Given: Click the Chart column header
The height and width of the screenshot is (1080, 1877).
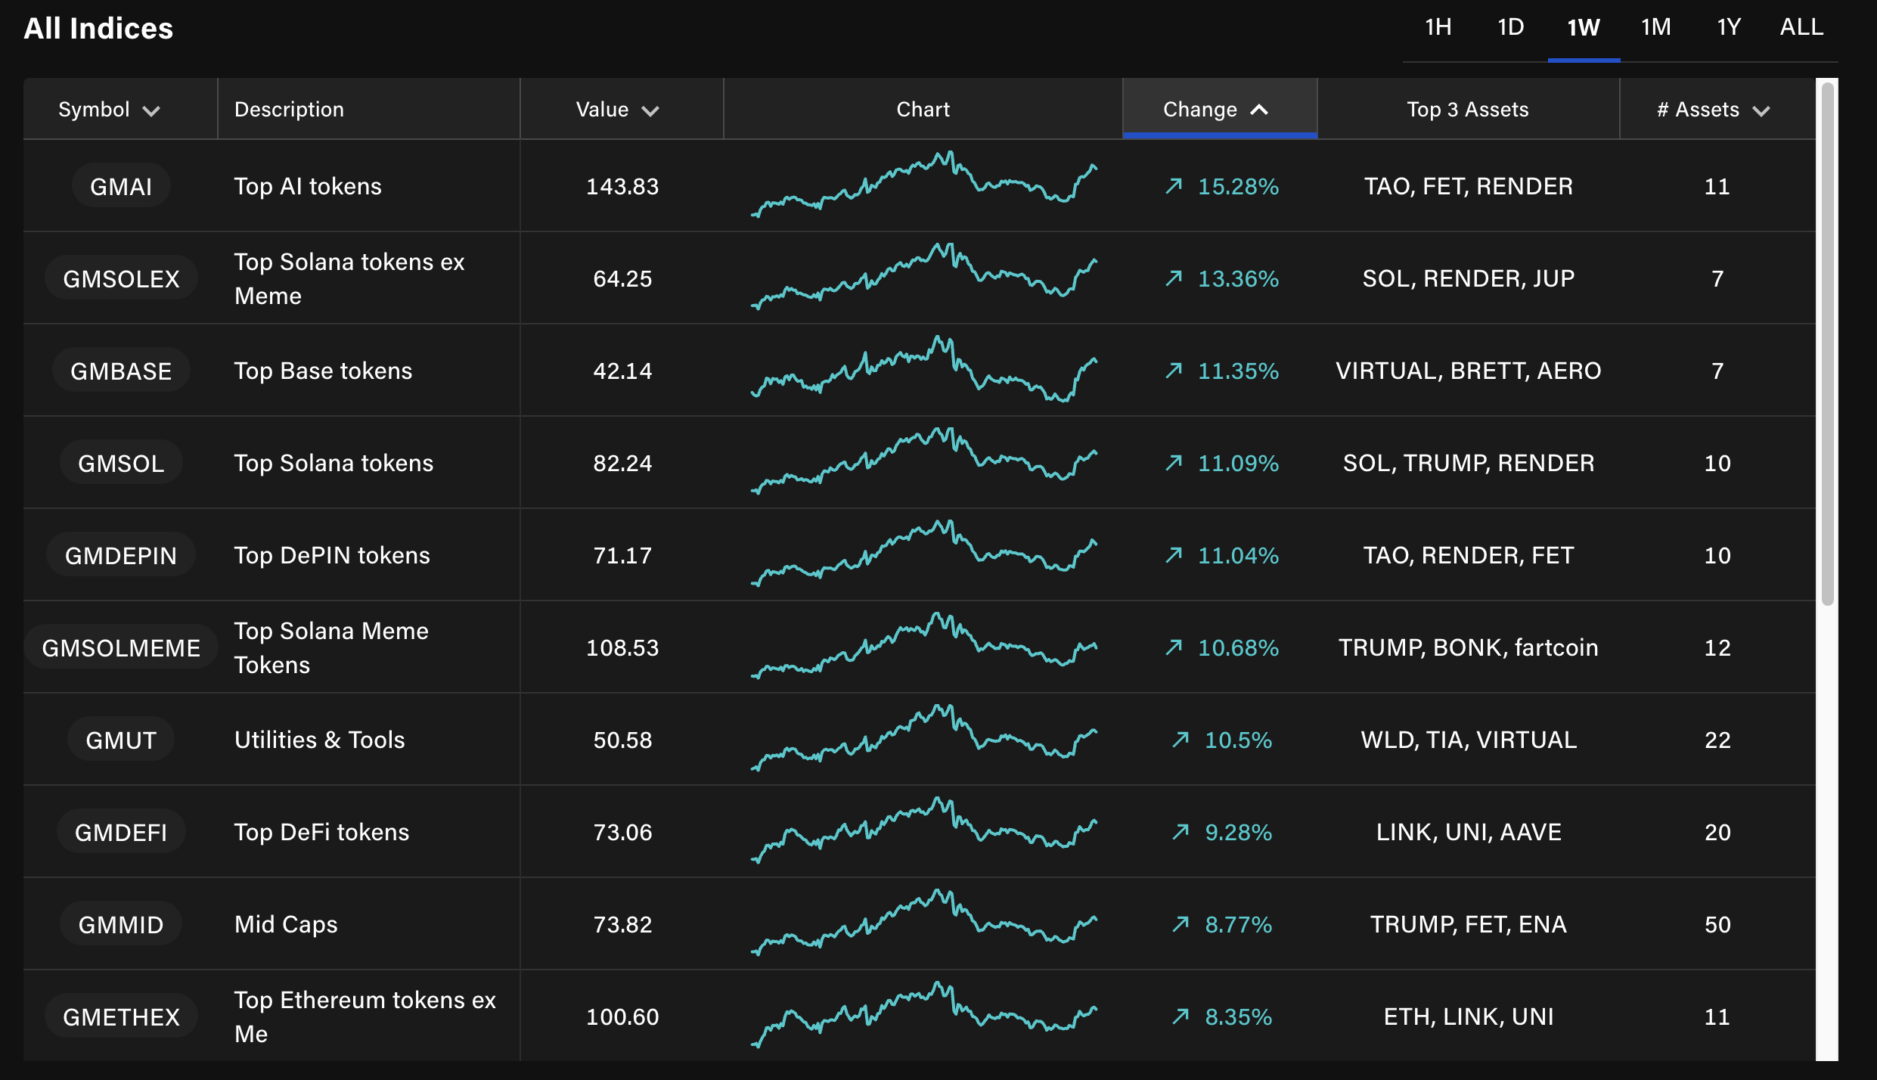Looking at the screenshot, I should 923,109.
